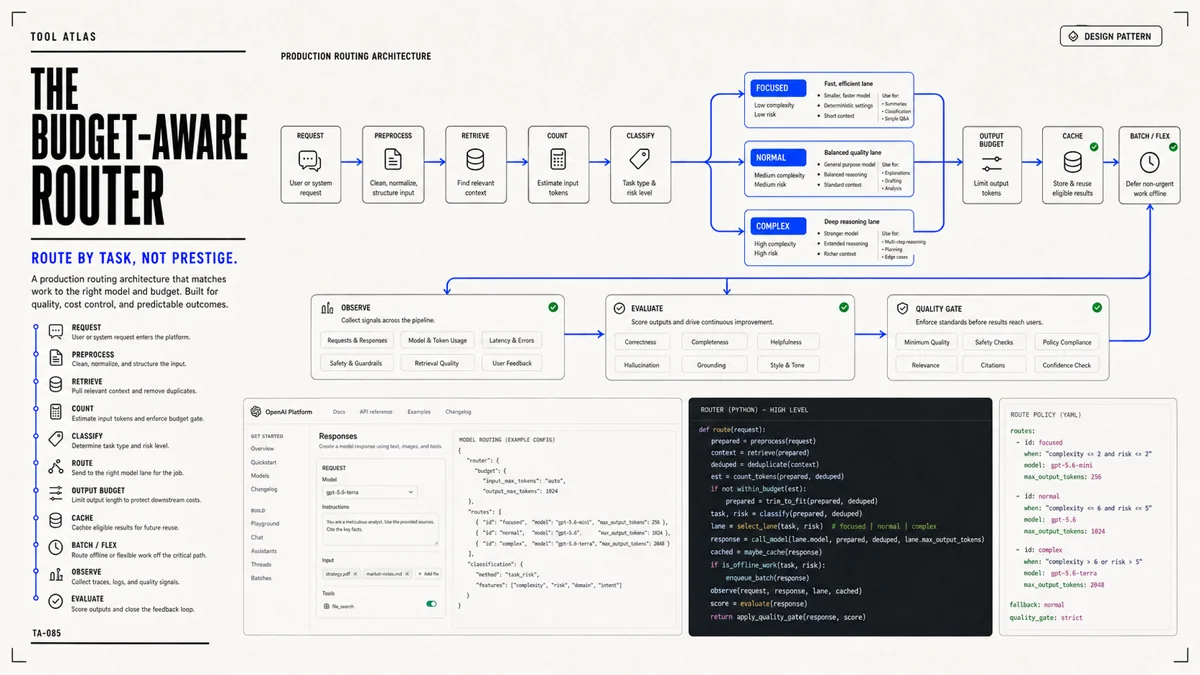Image resolution: width=1200 pixels, height=675 pixels.
Task: Click the green check badge on the Cache card
Action: (x=1093, y=147)
